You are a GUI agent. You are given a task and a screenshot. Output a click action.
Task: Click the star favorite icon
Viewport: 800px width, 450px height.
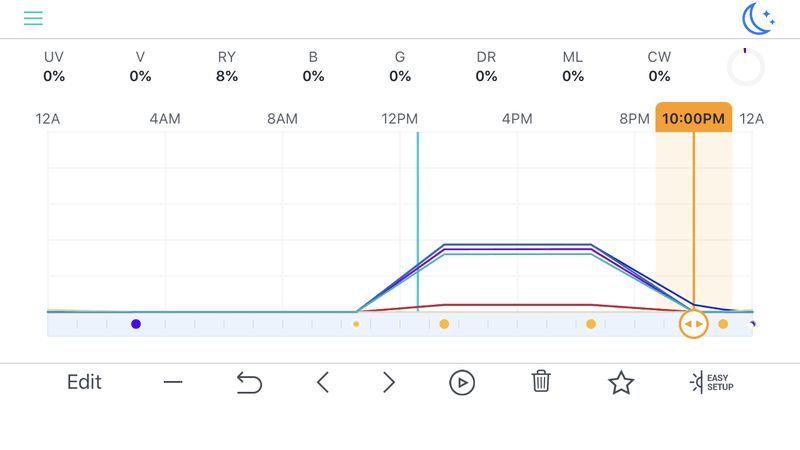point(621,382)
